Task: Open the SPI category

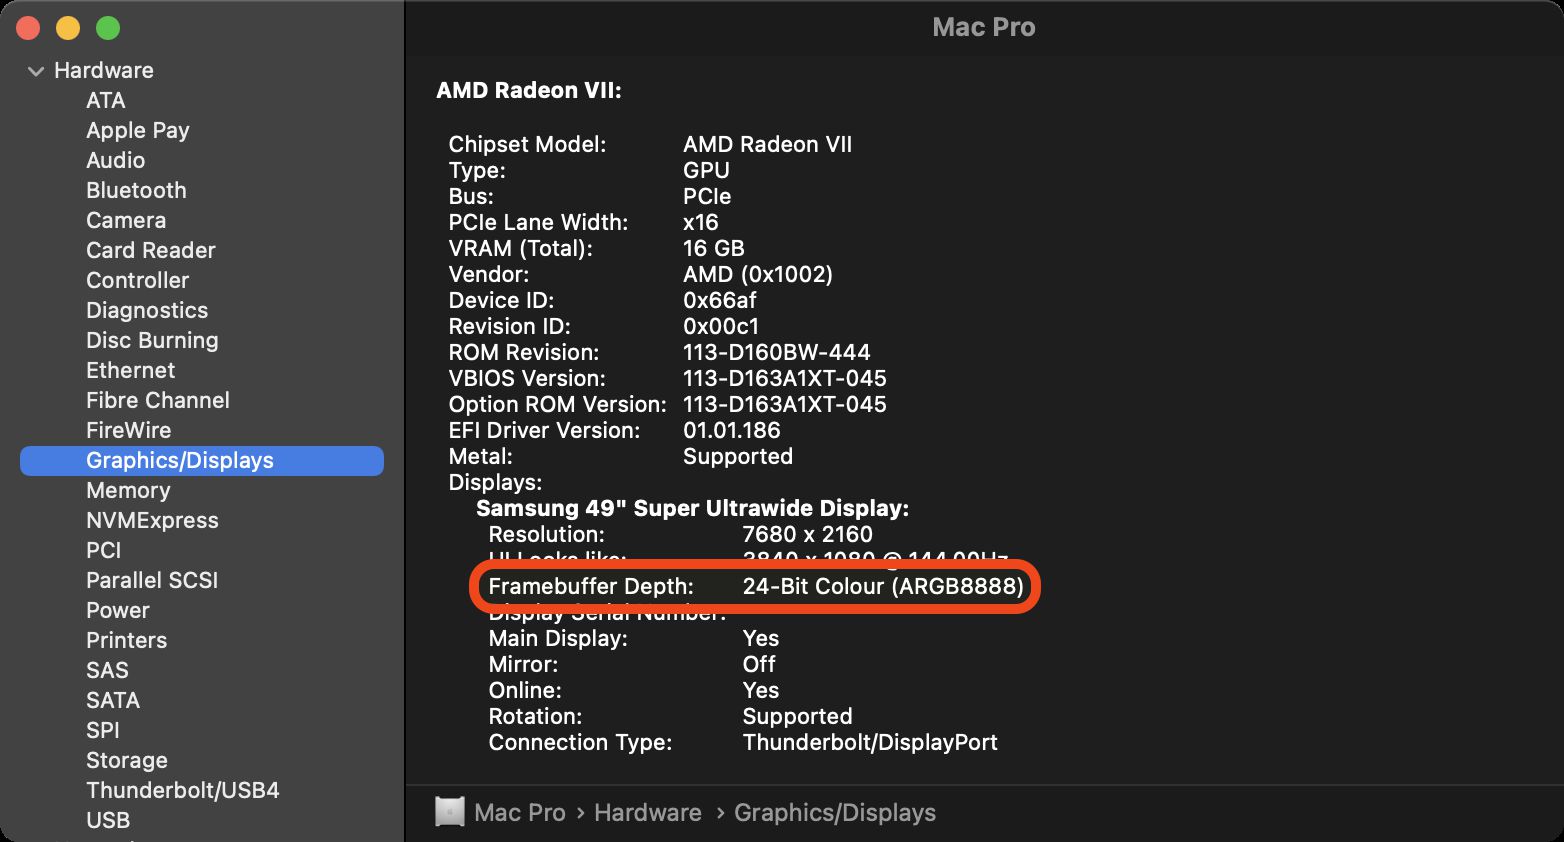Action: (x=103, y=731)
